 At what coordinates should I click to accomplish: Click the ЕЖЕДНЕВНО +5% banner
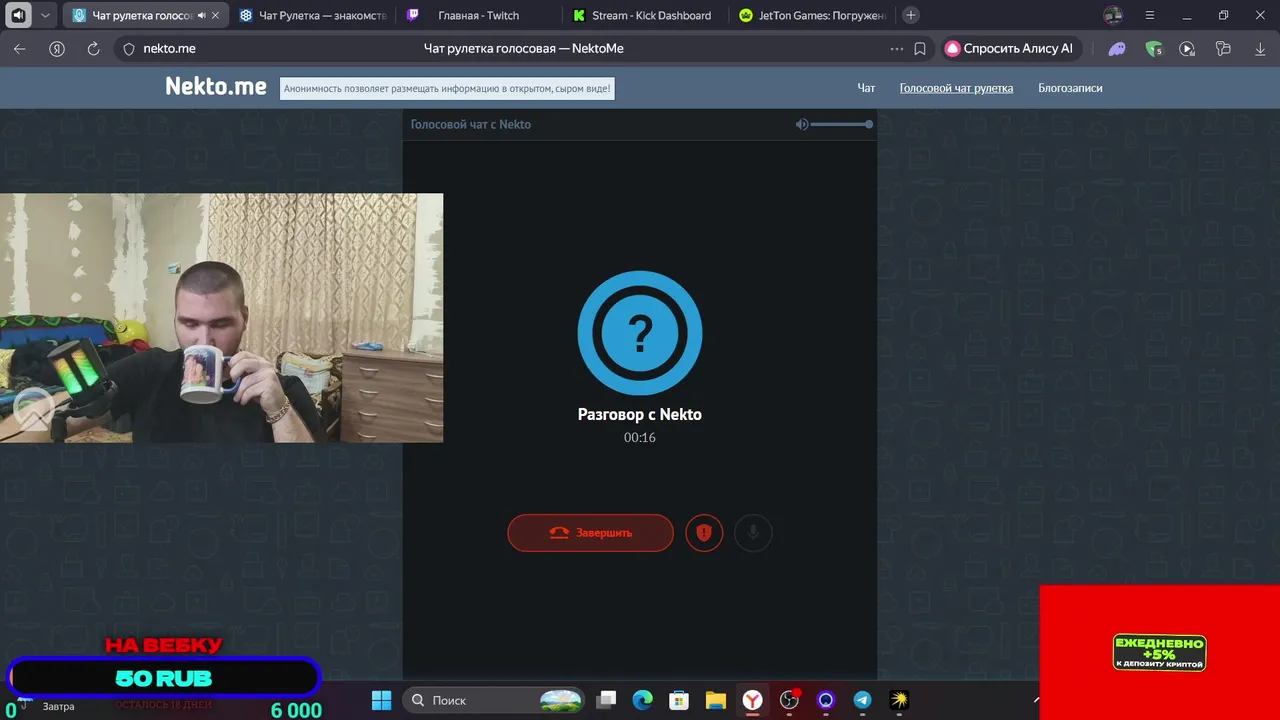tap(1159, 653)
